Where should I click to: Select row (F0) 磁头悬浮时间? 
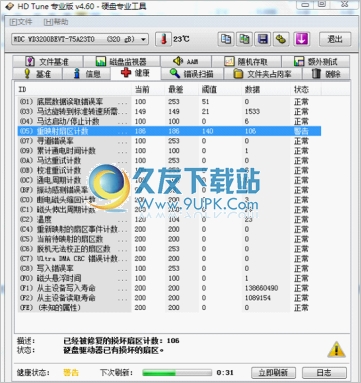(169, 278)
